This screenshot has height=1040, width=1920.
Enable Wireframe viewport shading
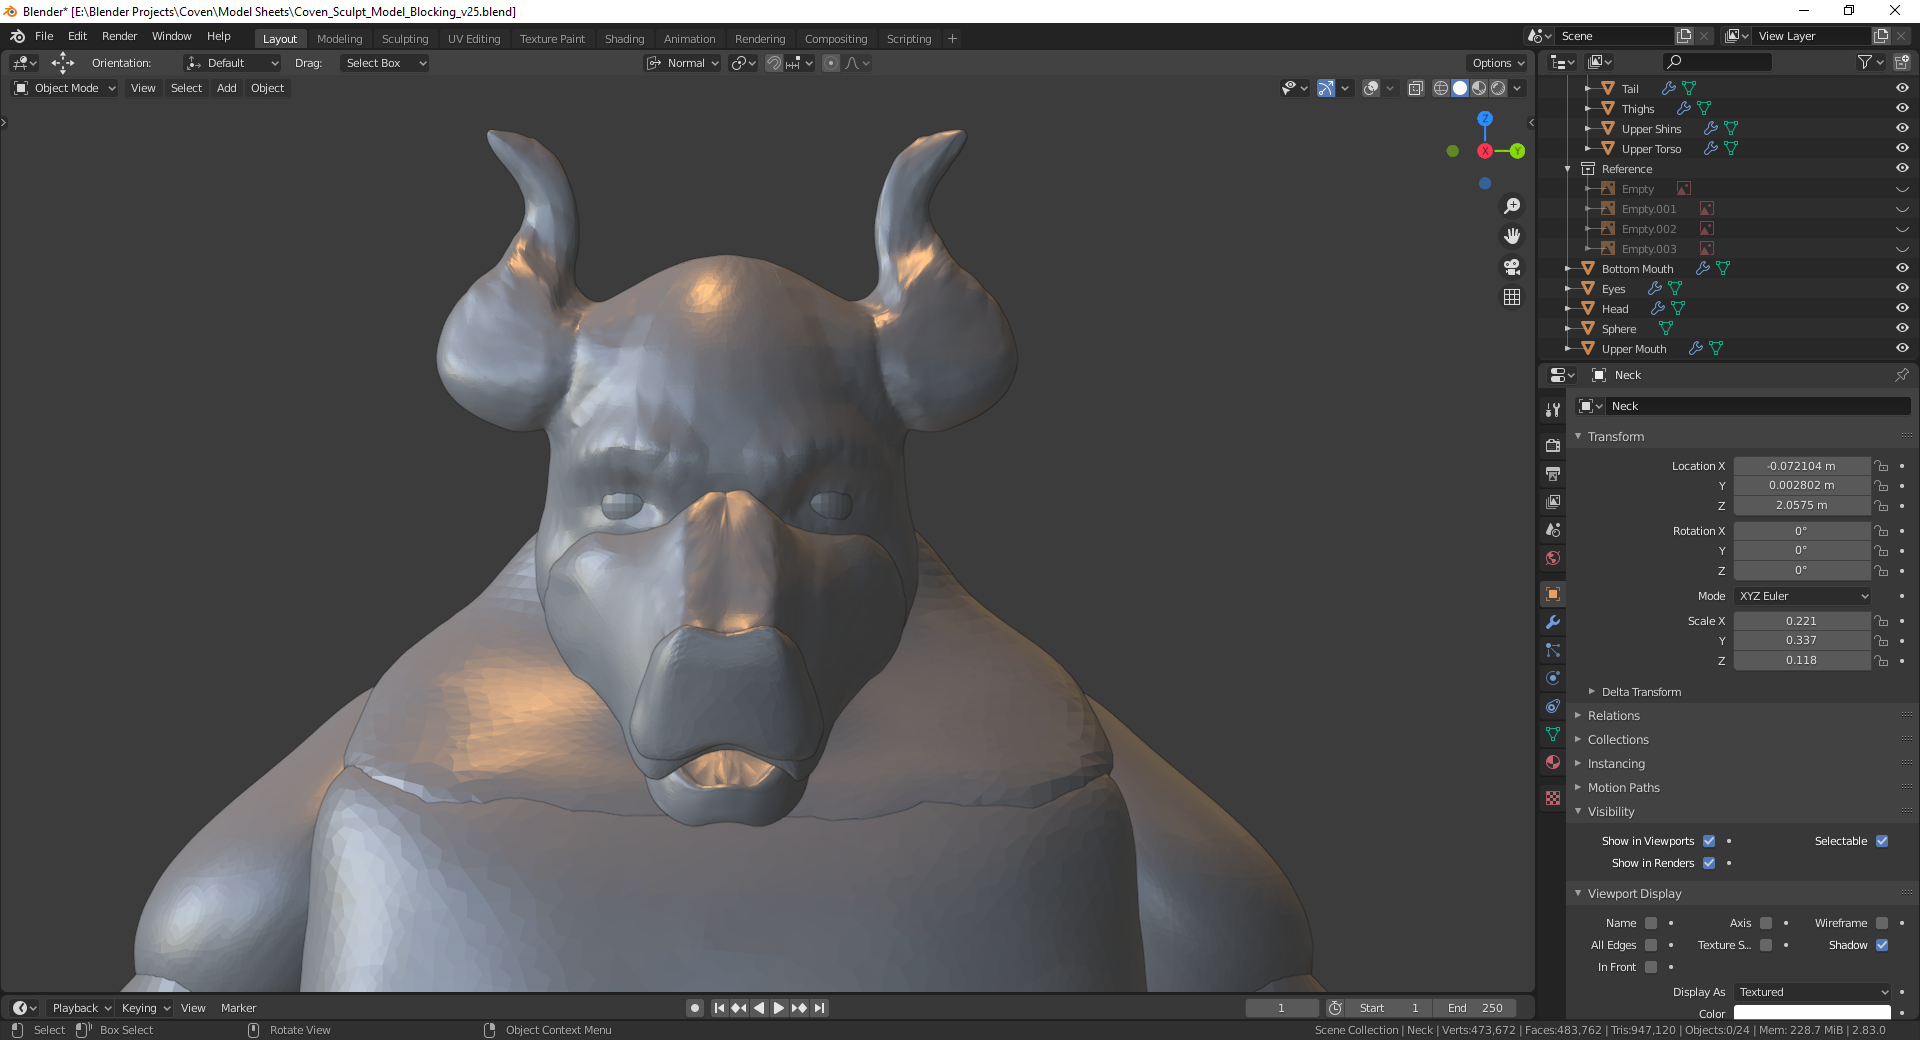pos(1440,88)
